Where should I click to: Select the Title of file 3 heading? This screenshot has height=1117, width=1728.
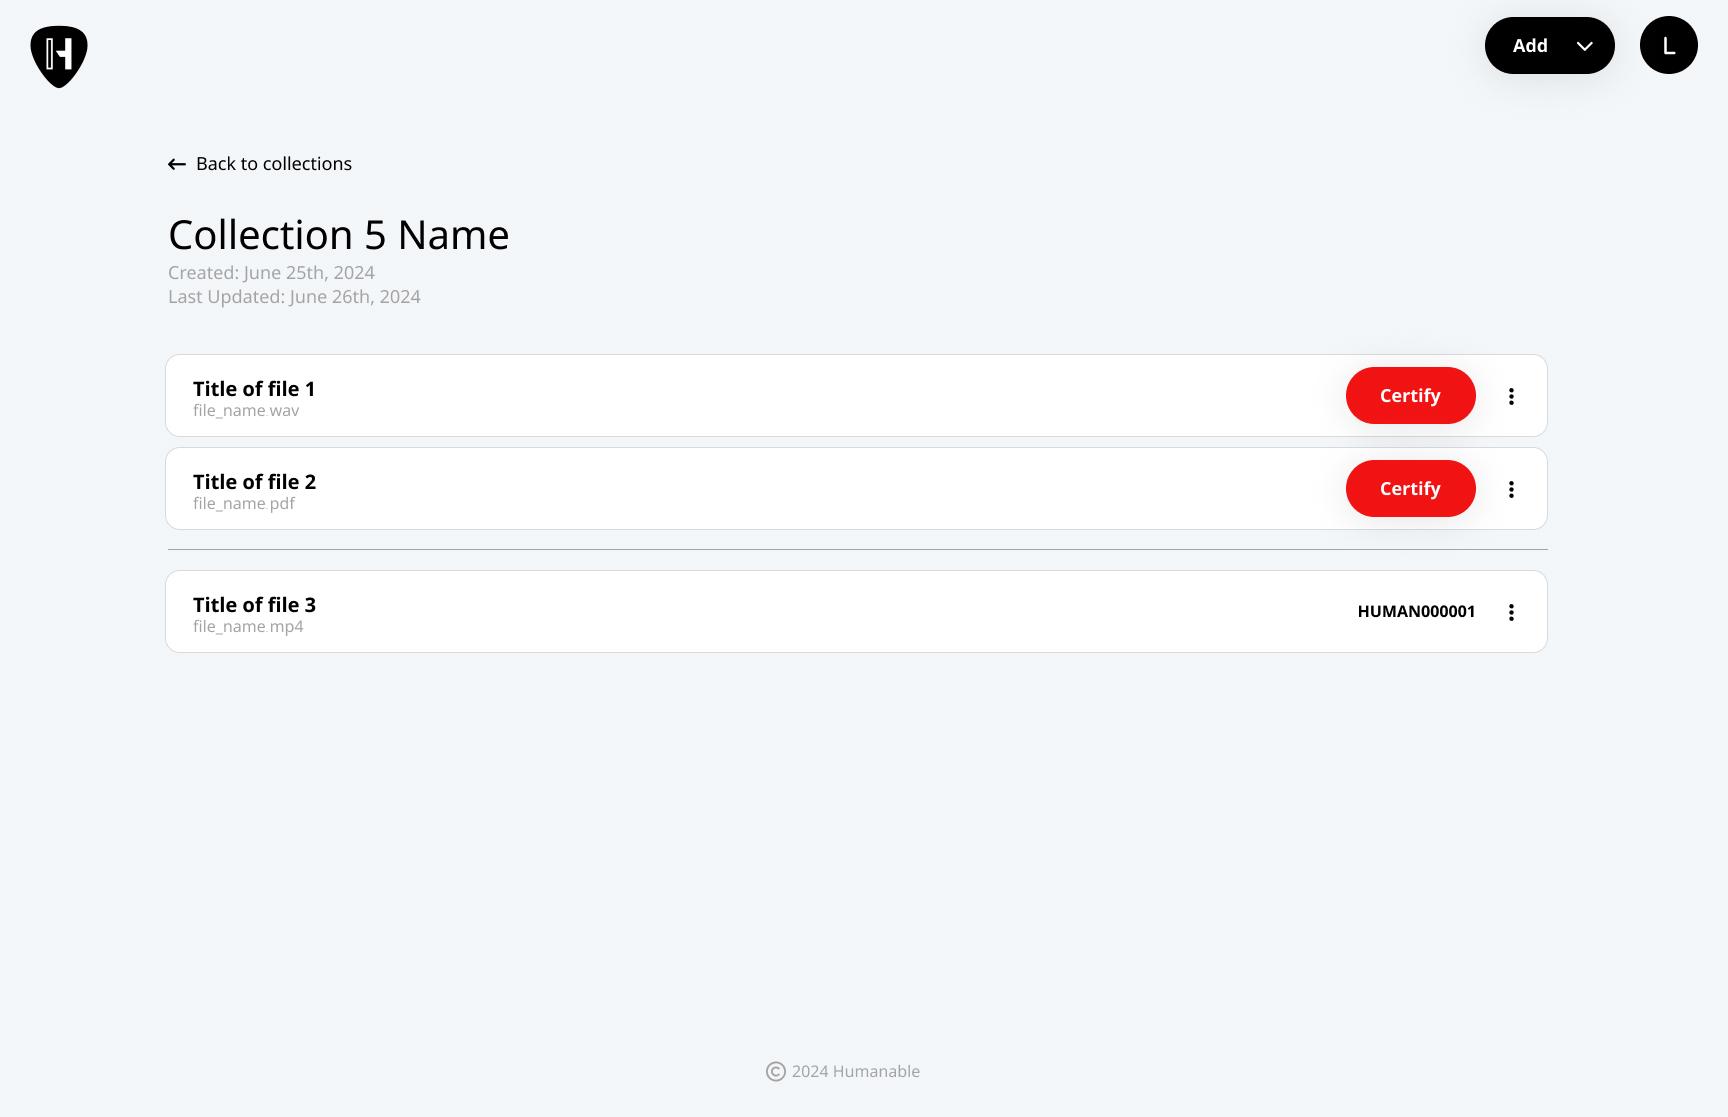click(254, 605)
